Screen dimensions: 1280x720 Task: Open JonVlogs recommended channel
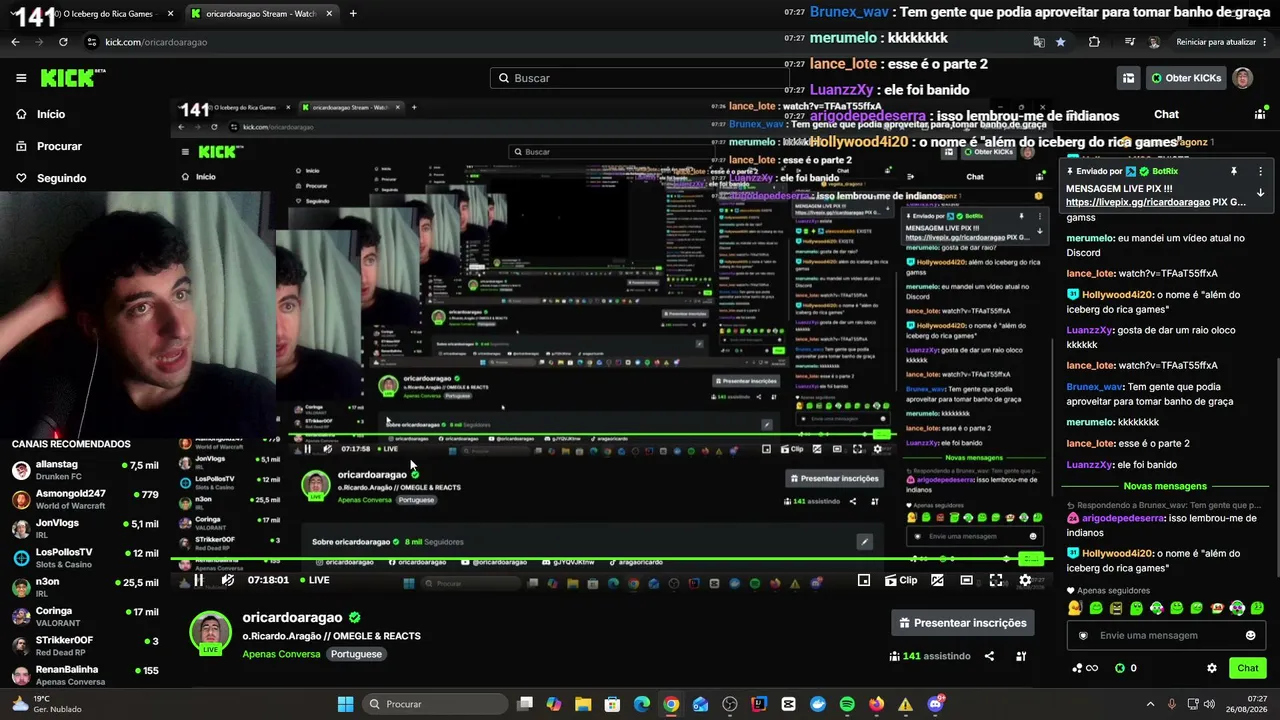(85, 528)
